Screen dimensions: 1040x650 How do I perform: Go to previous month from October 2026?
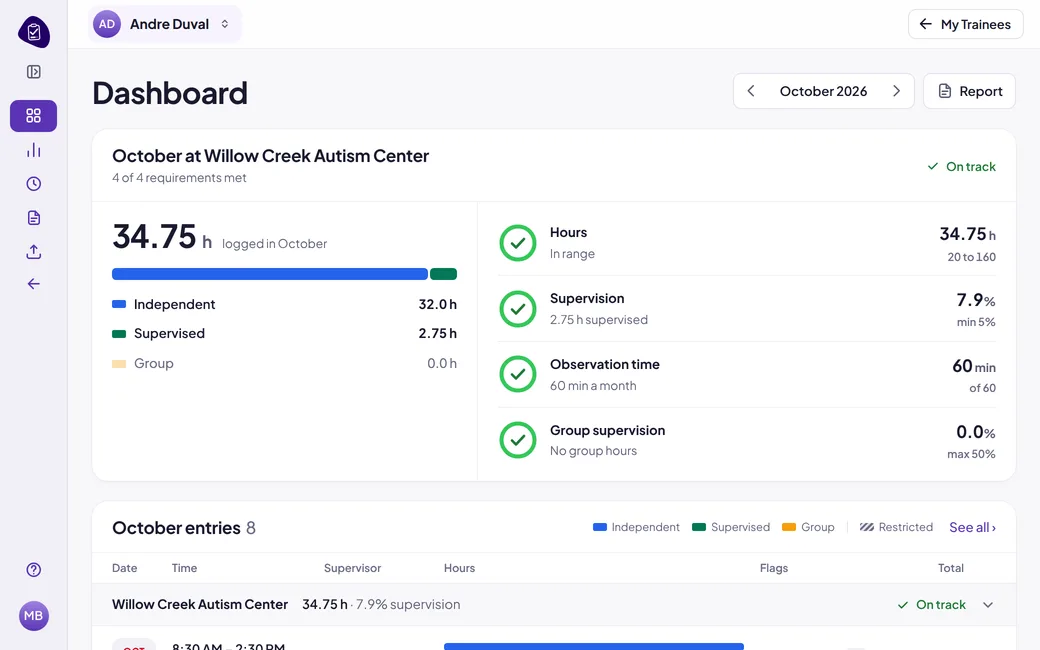click(x=751, y=91)
